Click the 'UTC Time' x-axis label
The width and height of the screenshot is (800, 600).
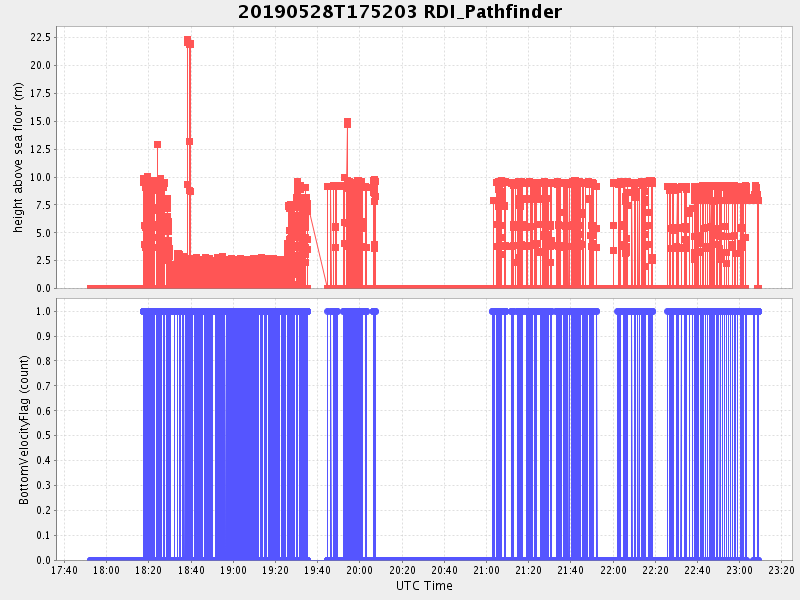point(423,586)
